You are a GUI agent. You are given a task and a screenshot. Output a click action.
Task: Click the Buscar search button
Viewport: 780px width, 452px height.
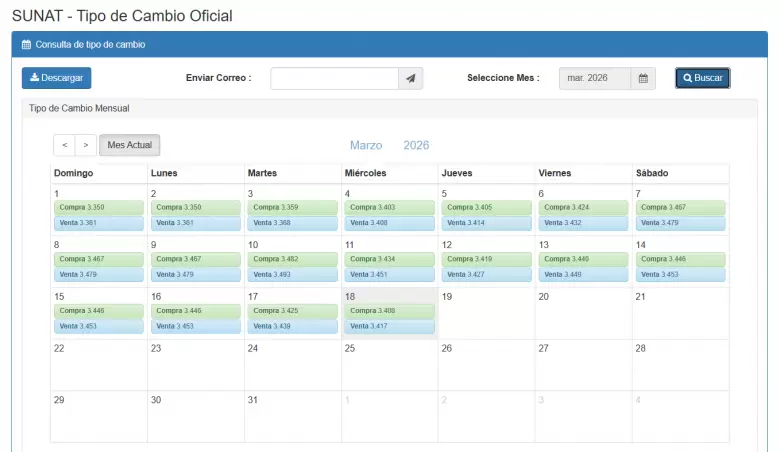point(702,78)
